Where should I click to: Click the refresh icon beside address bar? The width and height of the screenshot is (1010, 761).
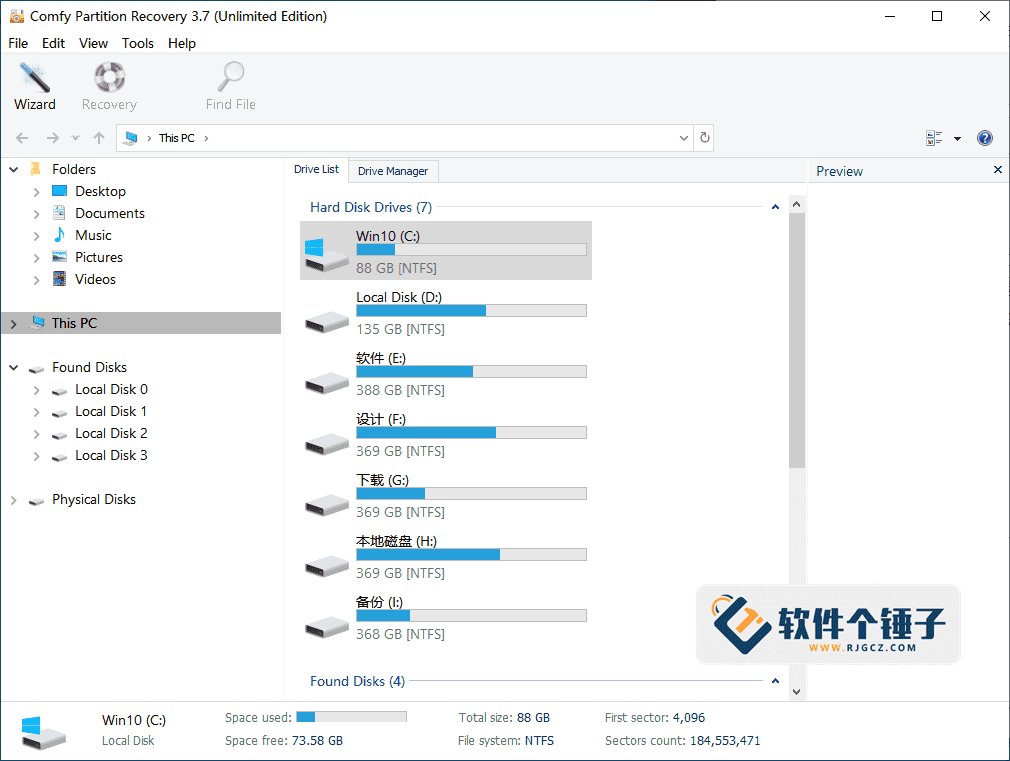tap(704, 137)
